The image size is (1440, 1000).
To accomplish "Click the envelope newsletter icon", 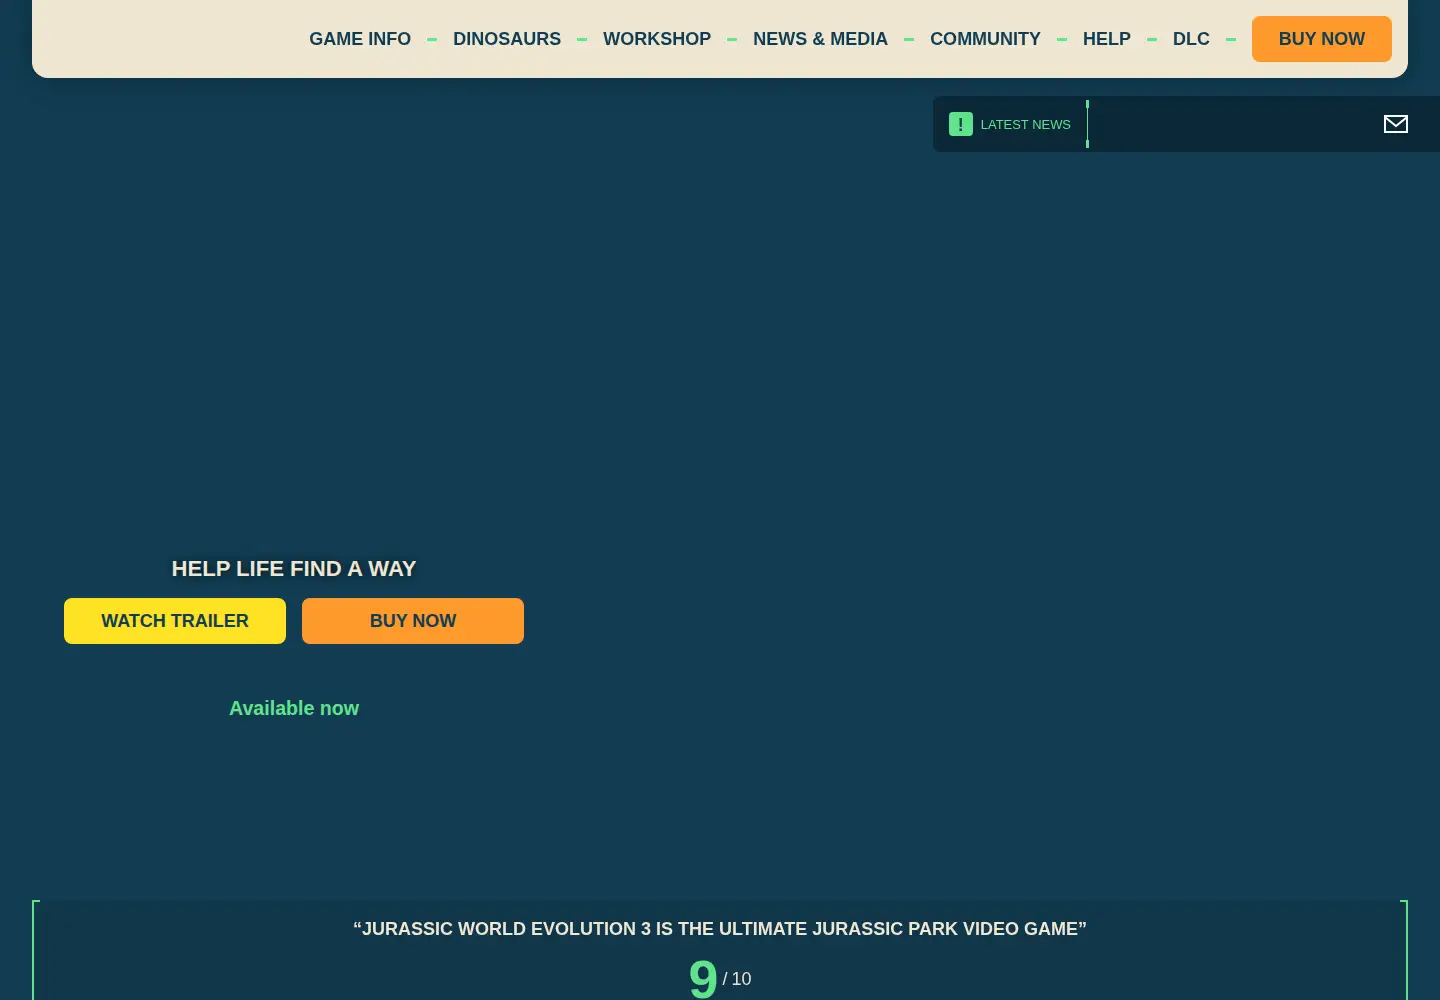I will point(1396,124).
